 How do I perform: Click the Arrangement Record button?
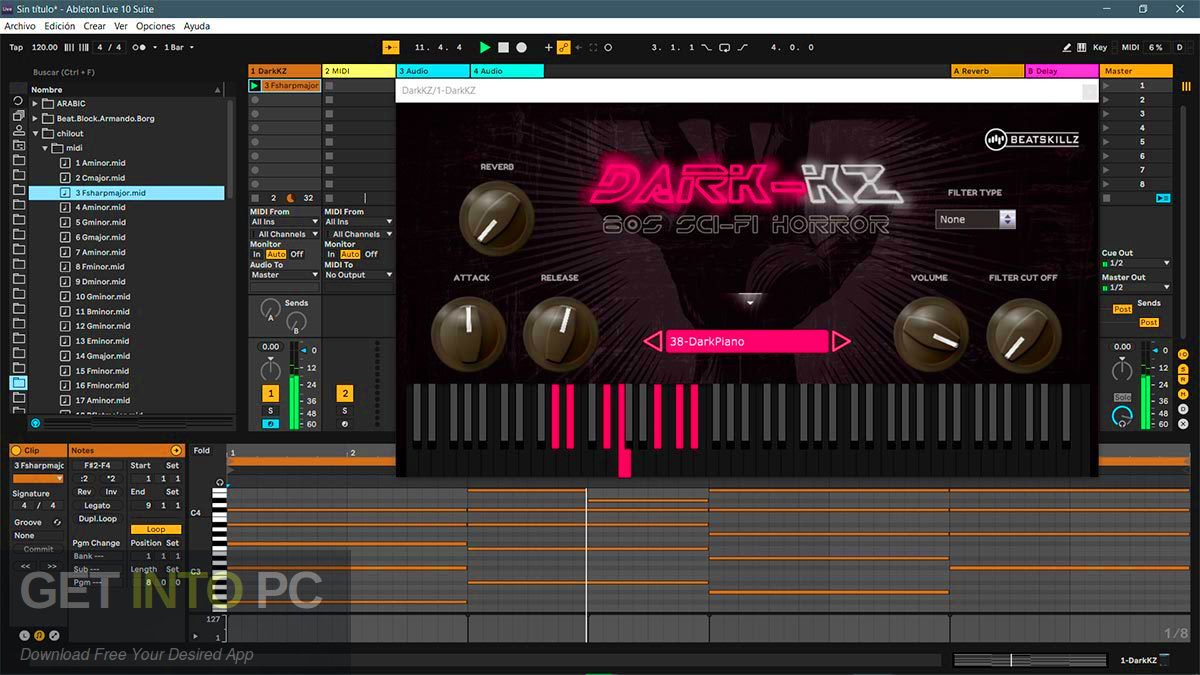click(521, 47)
